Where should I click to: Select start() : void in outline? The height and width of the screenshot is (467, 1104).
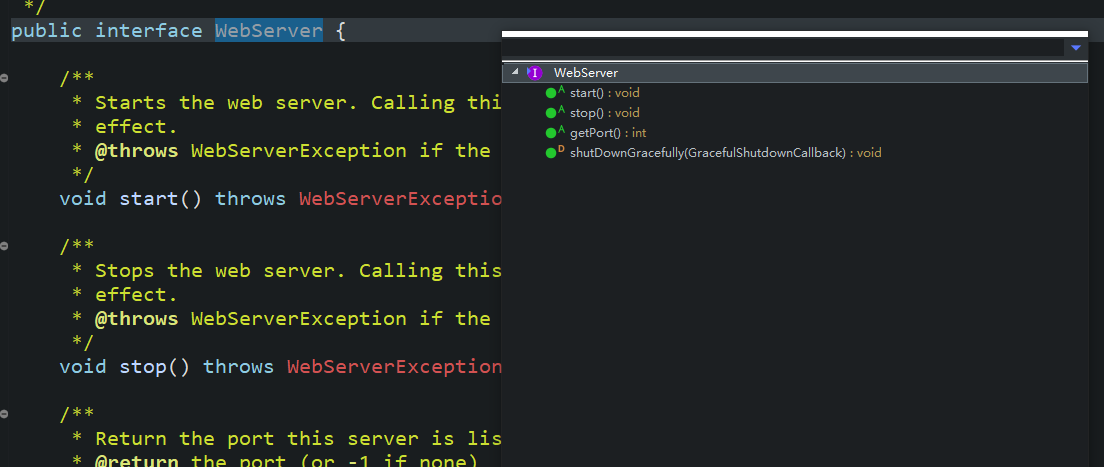(x=604, y=93)
